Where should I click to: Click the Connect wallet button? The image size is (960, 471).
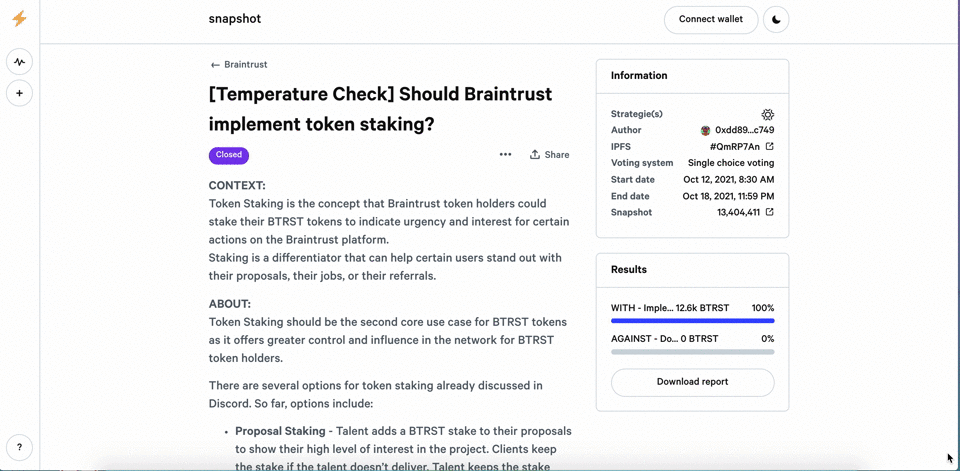(711, 20)
